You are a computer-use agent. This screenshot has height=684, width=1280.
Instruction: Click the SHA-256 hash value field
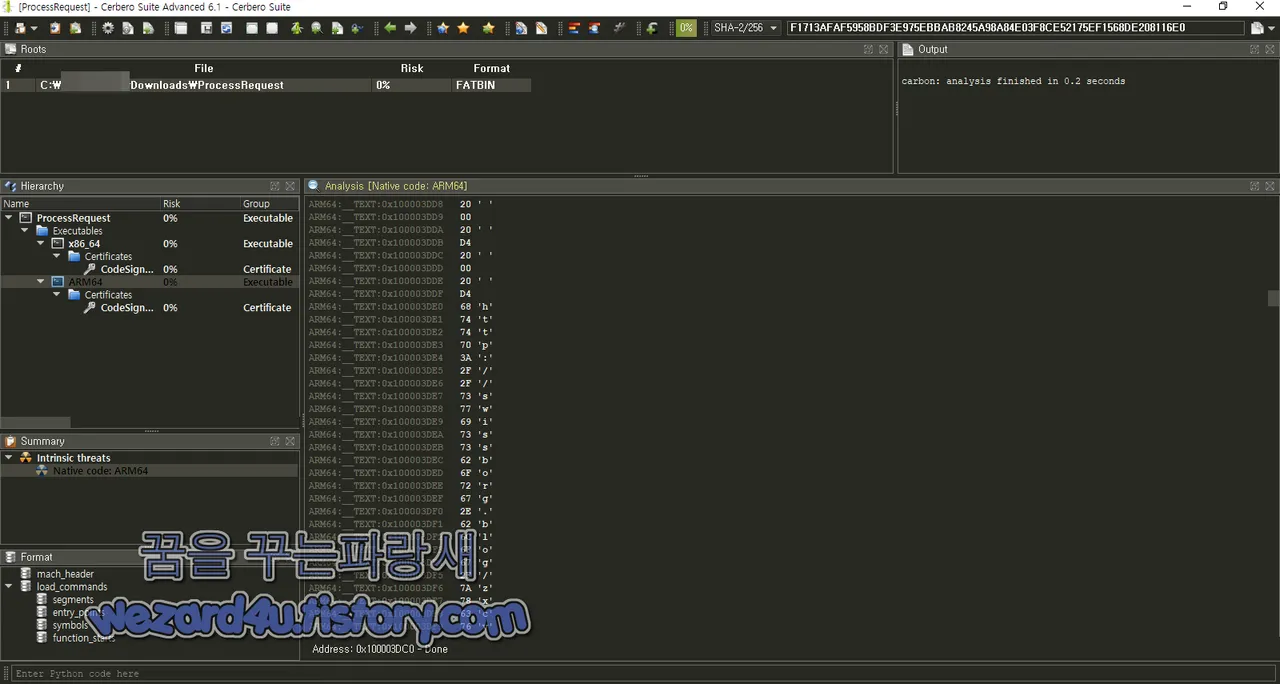pyautogui.click(x=1015, y=28)
